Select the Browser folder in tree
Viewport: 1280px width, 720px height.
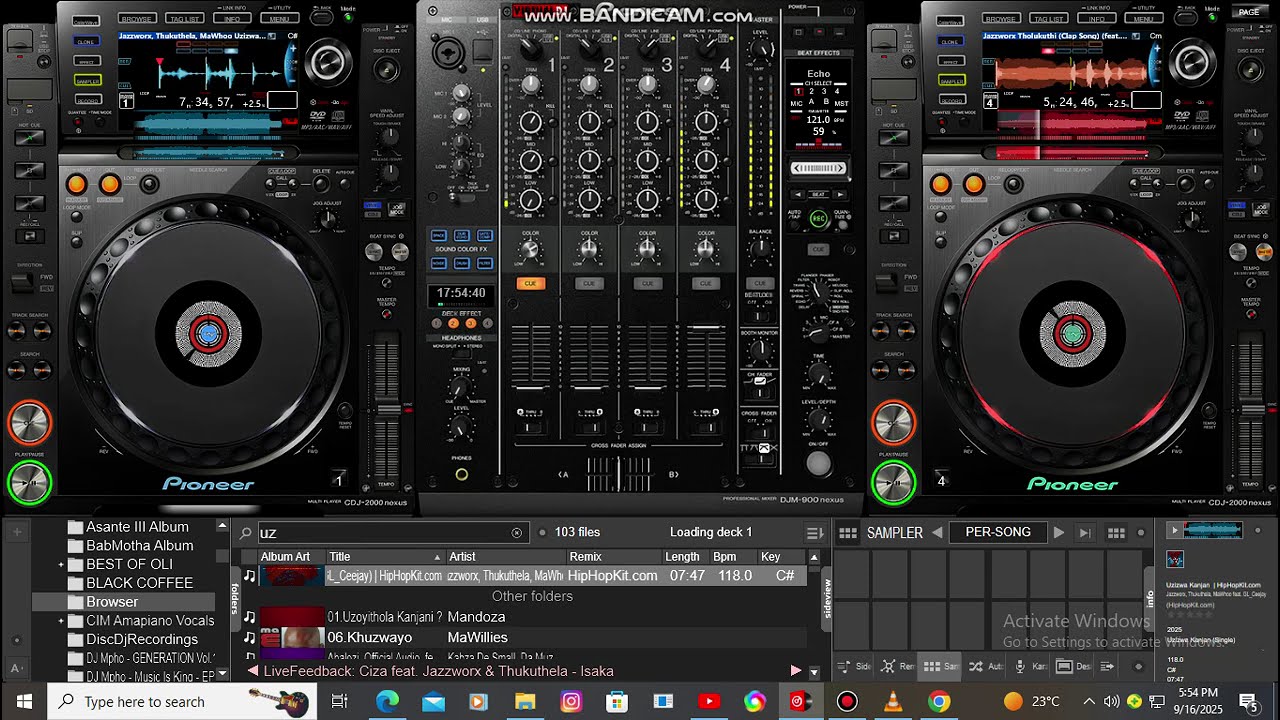pyautogui.click(x=112, y=602)
